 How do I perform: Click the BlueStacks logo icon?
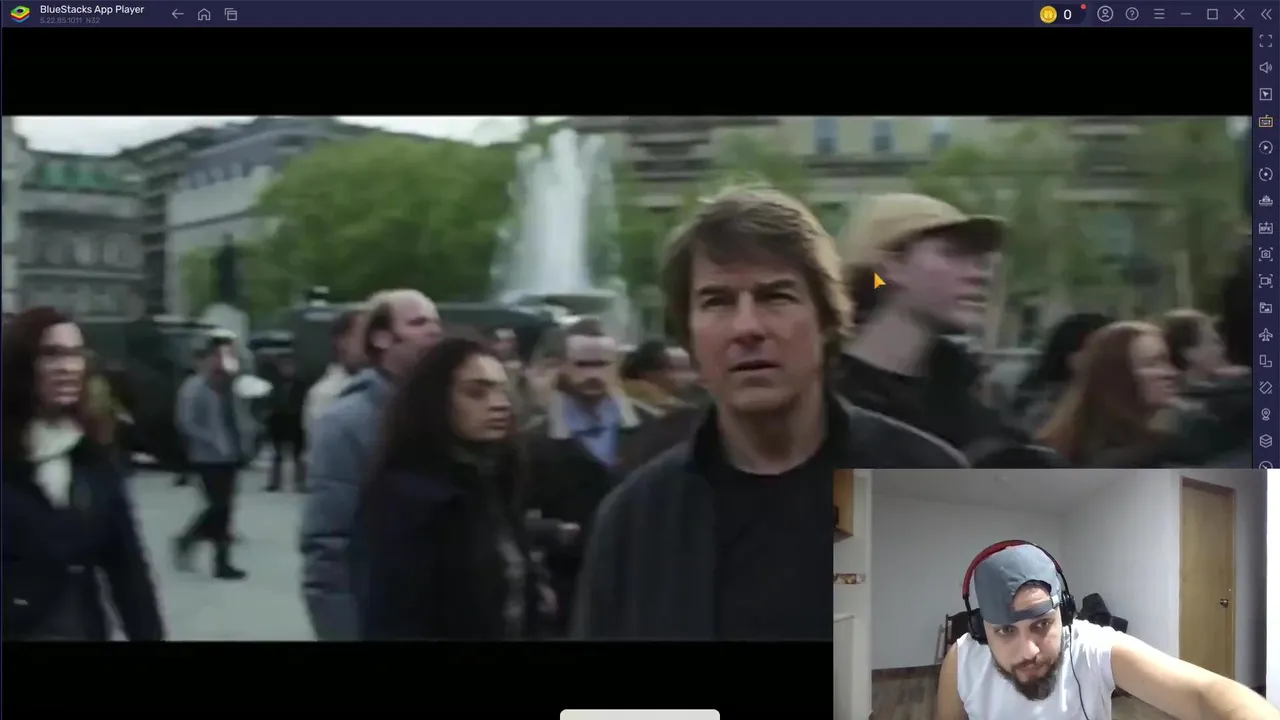click(x=20, y=14)
